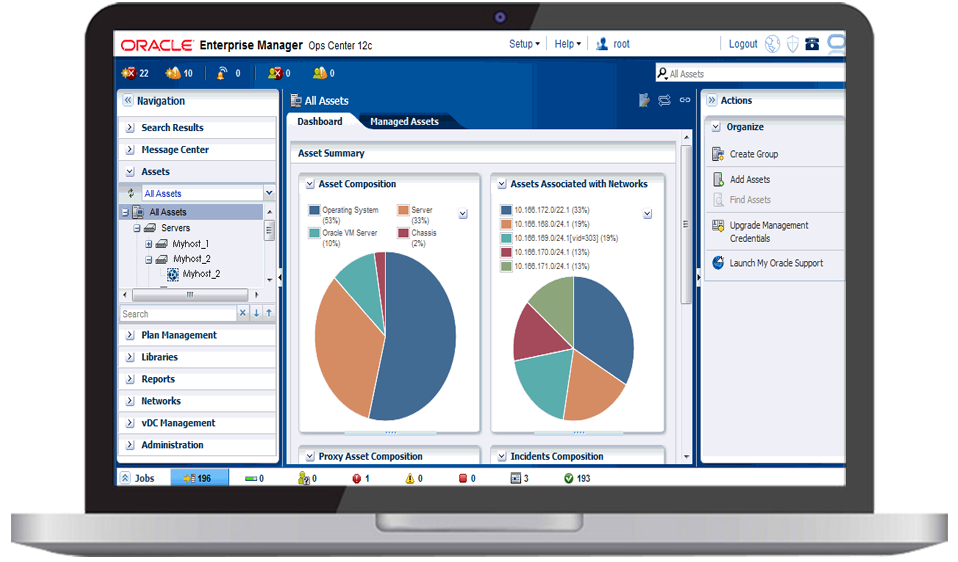Screen dimensions: 958x562
Task: Clear the navigation search with X icon
Action: click(243, 313)
